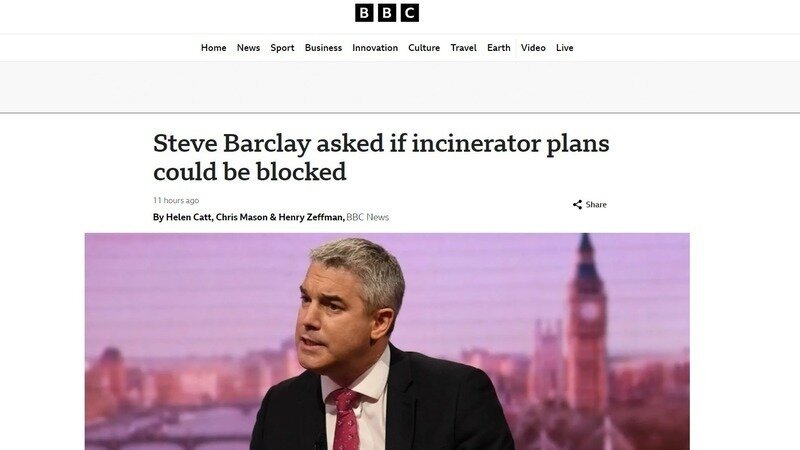Click the BBC logo at the top
Image resolution: width=800 pixels, height=450 pixels.
pos(387,13)
